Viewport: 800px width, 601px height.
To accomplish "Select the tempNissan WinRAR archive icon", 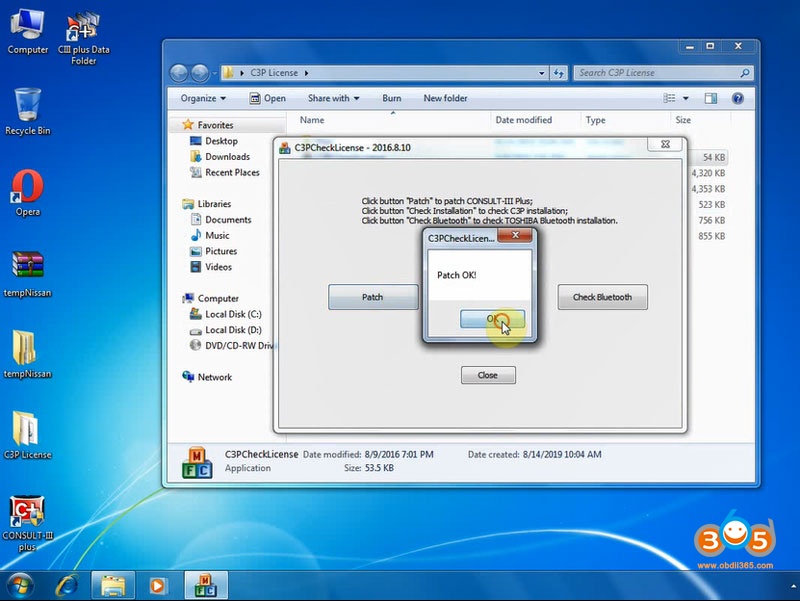I will [x=28, y=274].
